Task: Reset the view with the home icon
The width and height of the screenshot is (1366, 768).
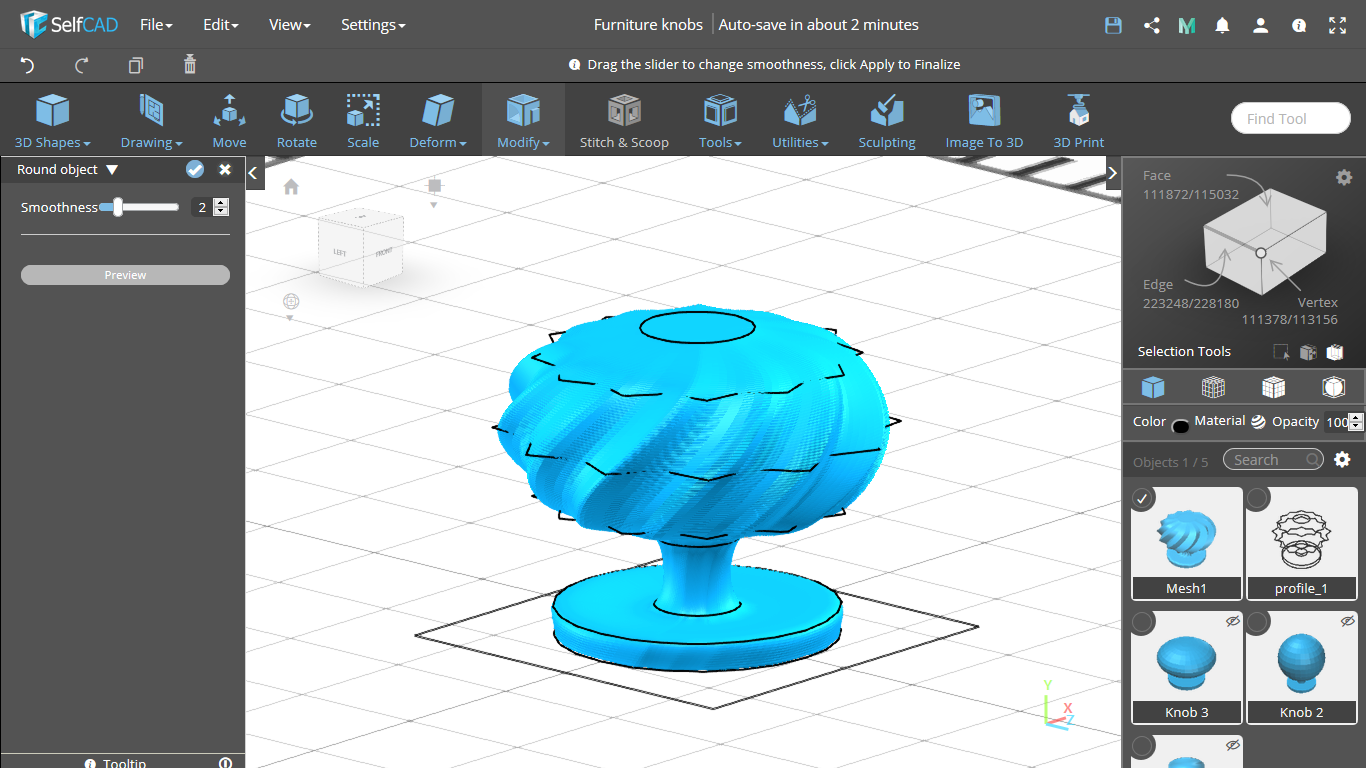Action: tap(291, 187)
